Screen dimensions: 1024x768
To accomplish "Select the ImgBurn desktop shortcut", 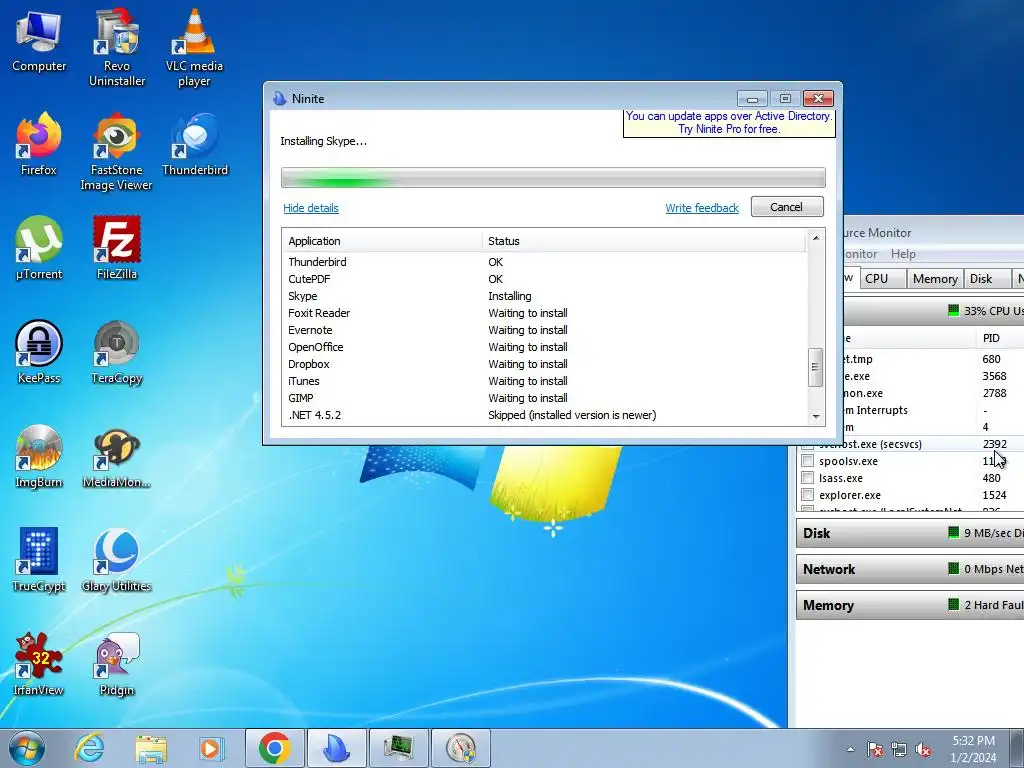I will click(x=39, y=457).
